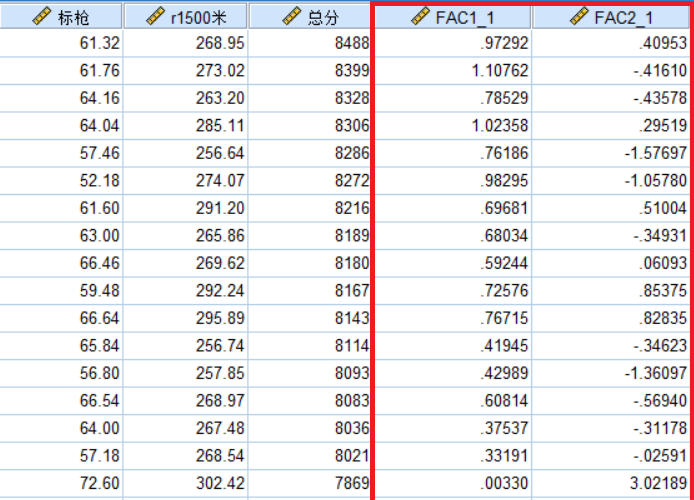The width and height of the screenshot is (694, 500).
Task: Select the cell with value 268.97
Action: (x=185, y=401)
